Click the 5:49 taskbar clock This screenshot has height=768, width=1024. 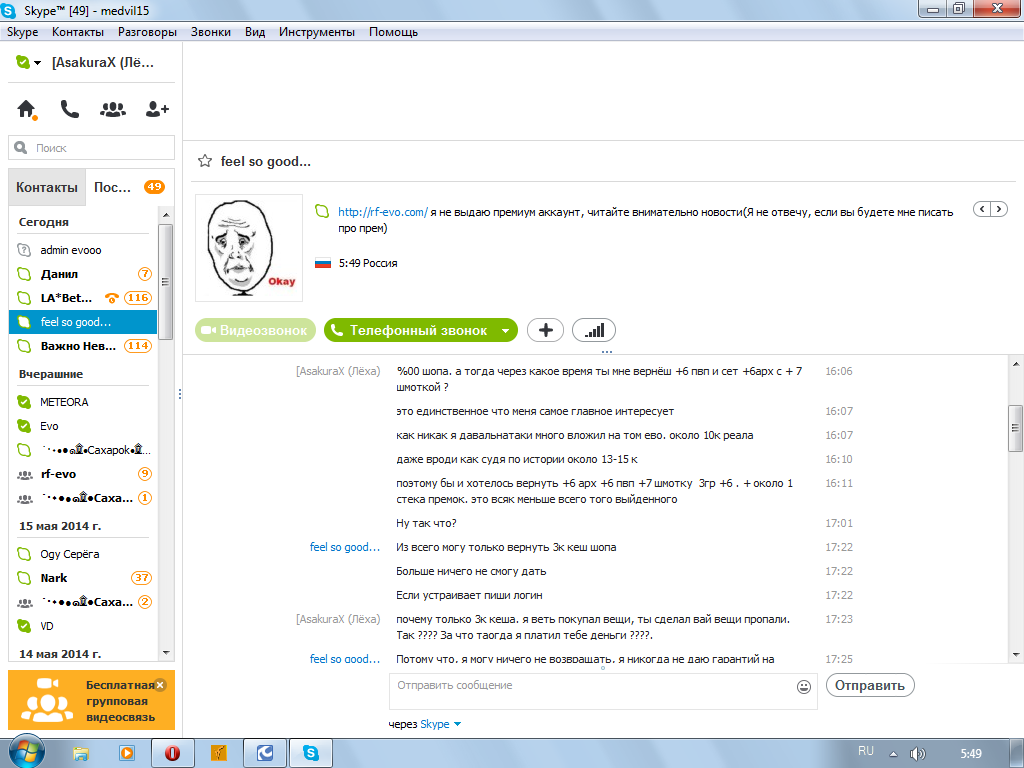[971, 754]
